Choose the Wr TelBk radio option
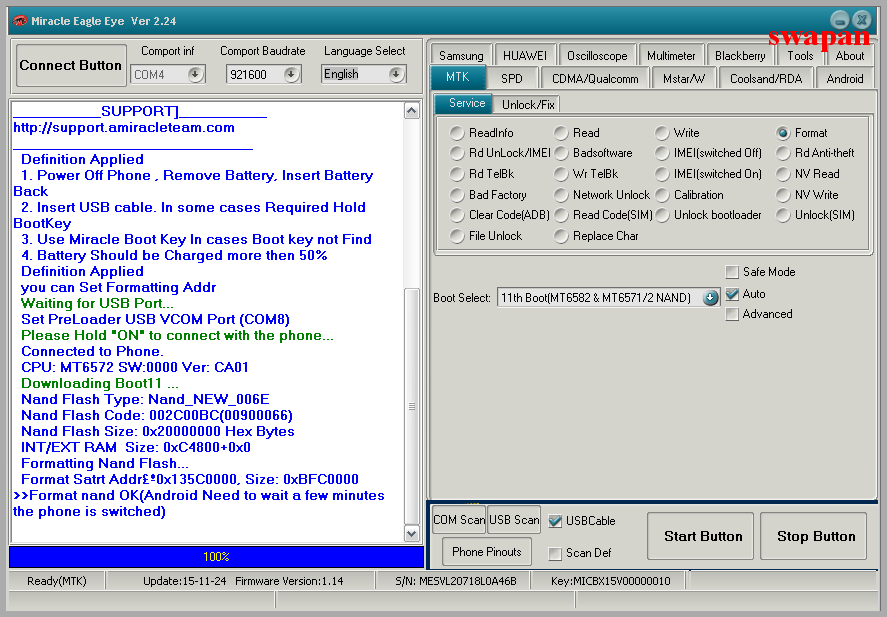The image size is (887, 617). [x=561, y=174]
